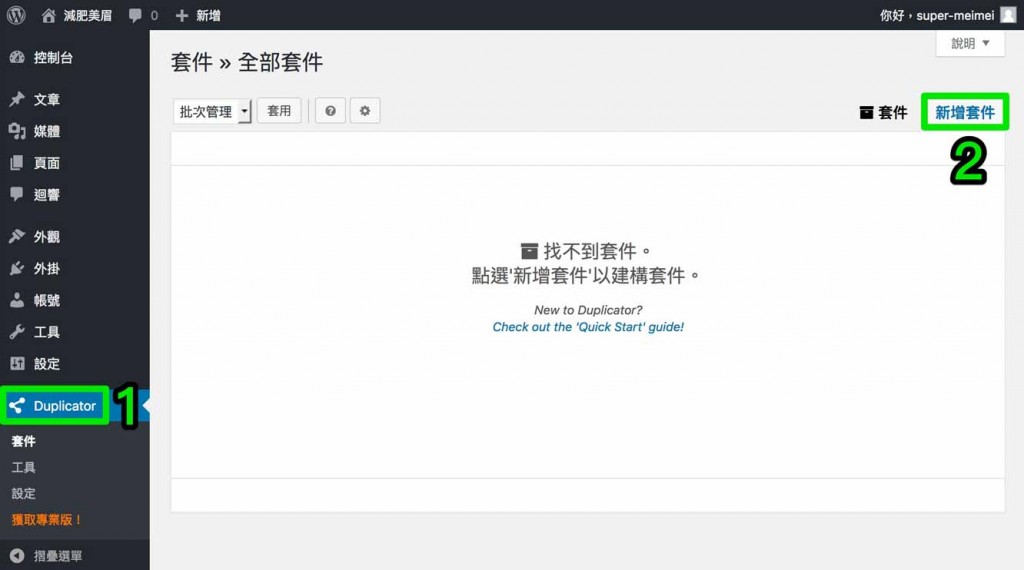
Task: Click the 外掛 plug icon
Action: click(x=17, y=268)
